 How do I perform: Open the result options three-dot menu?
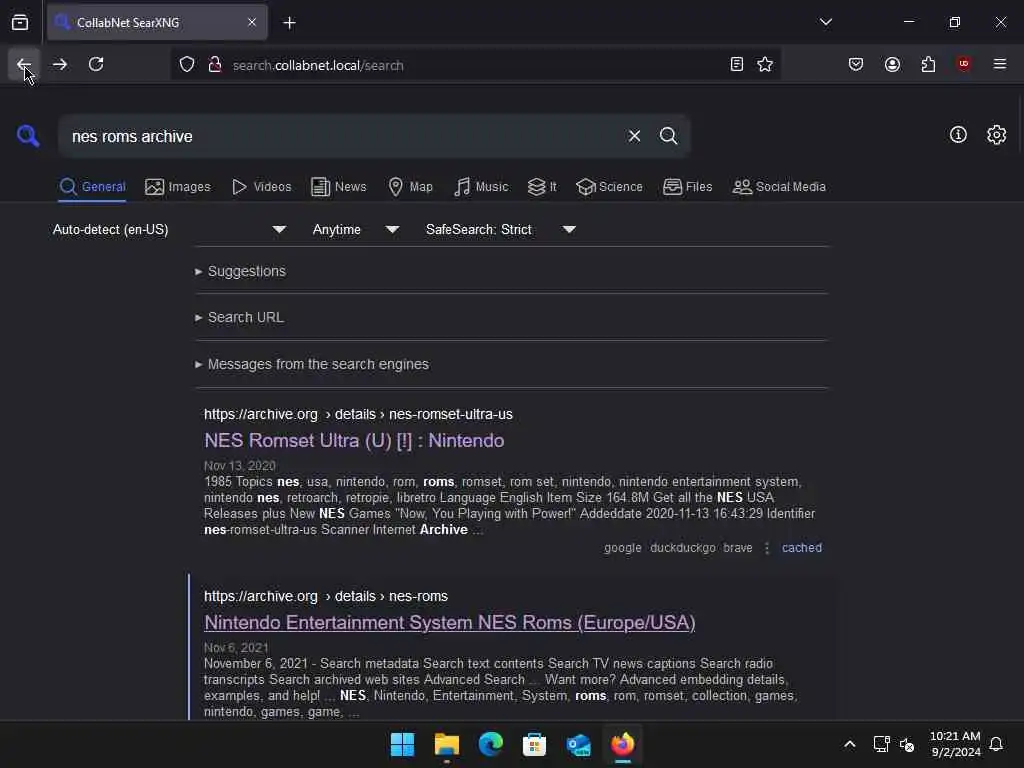(767, 549)
